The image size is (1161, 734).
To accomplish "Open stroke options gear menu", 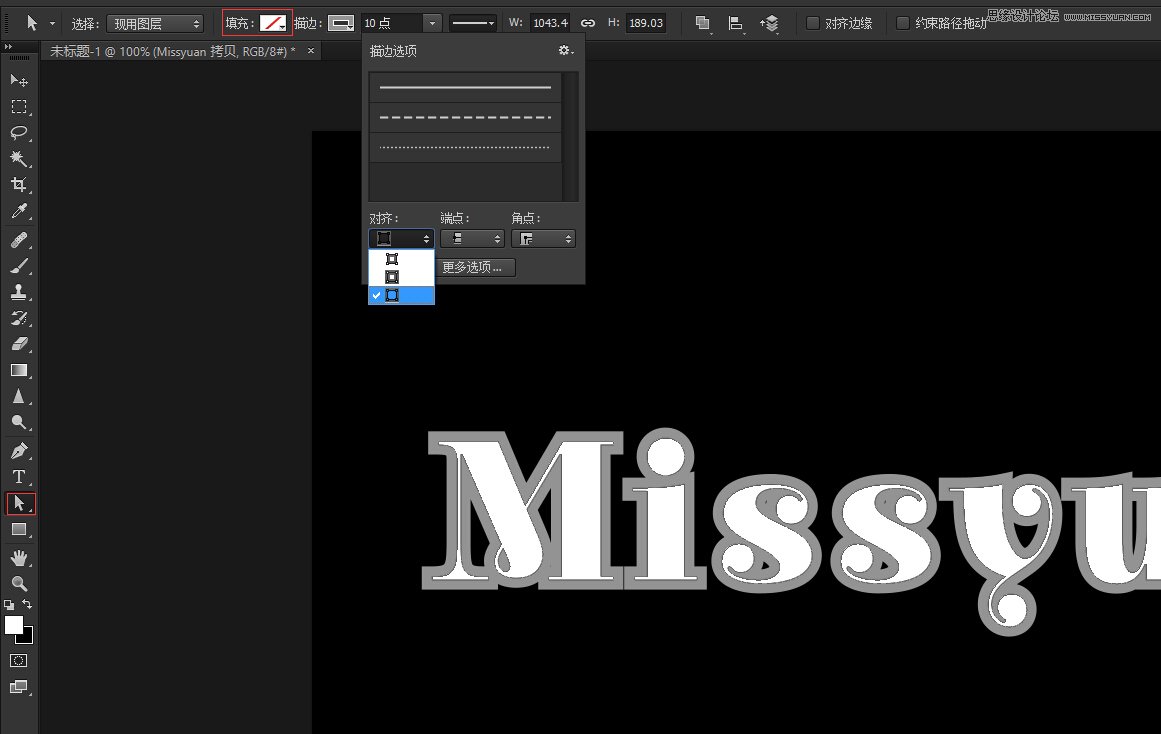I will pos(566,50).
